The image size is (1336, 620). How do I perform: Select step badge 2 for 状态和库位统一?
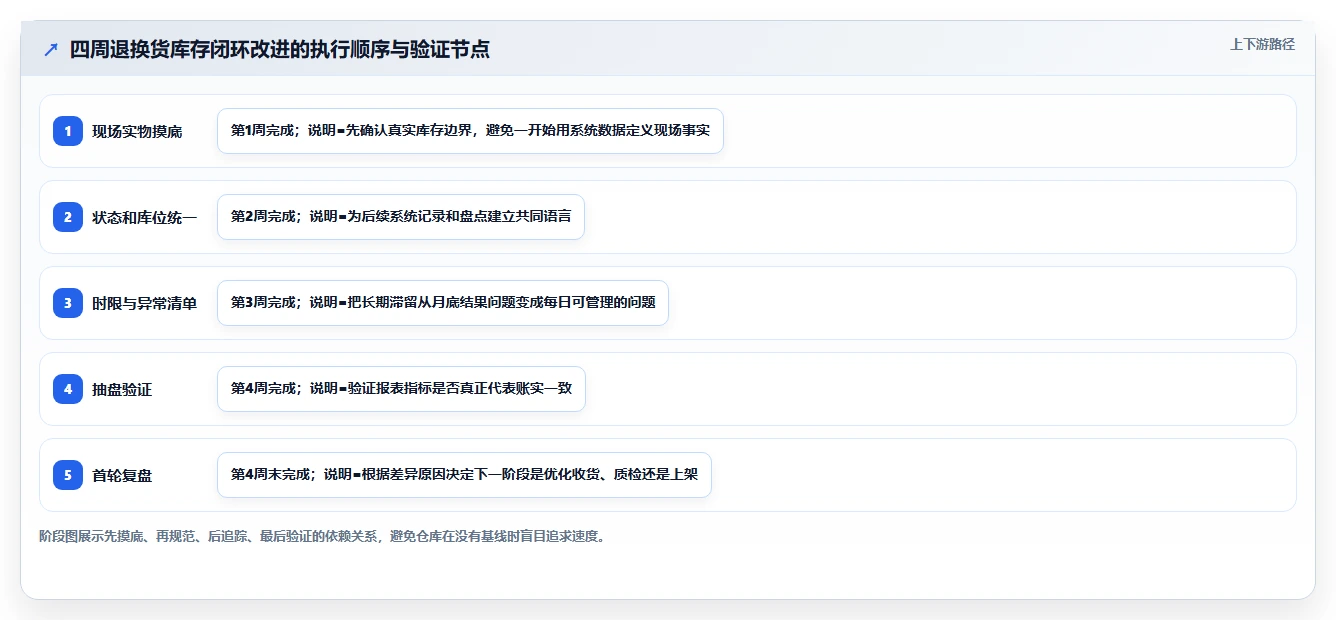(68, 217)
